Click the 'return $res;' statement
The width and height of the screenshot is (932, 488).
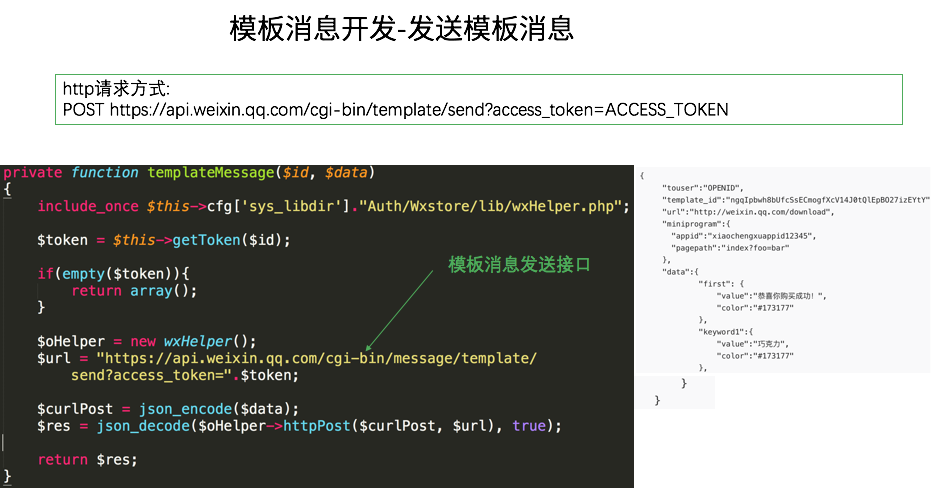point(87,460)
